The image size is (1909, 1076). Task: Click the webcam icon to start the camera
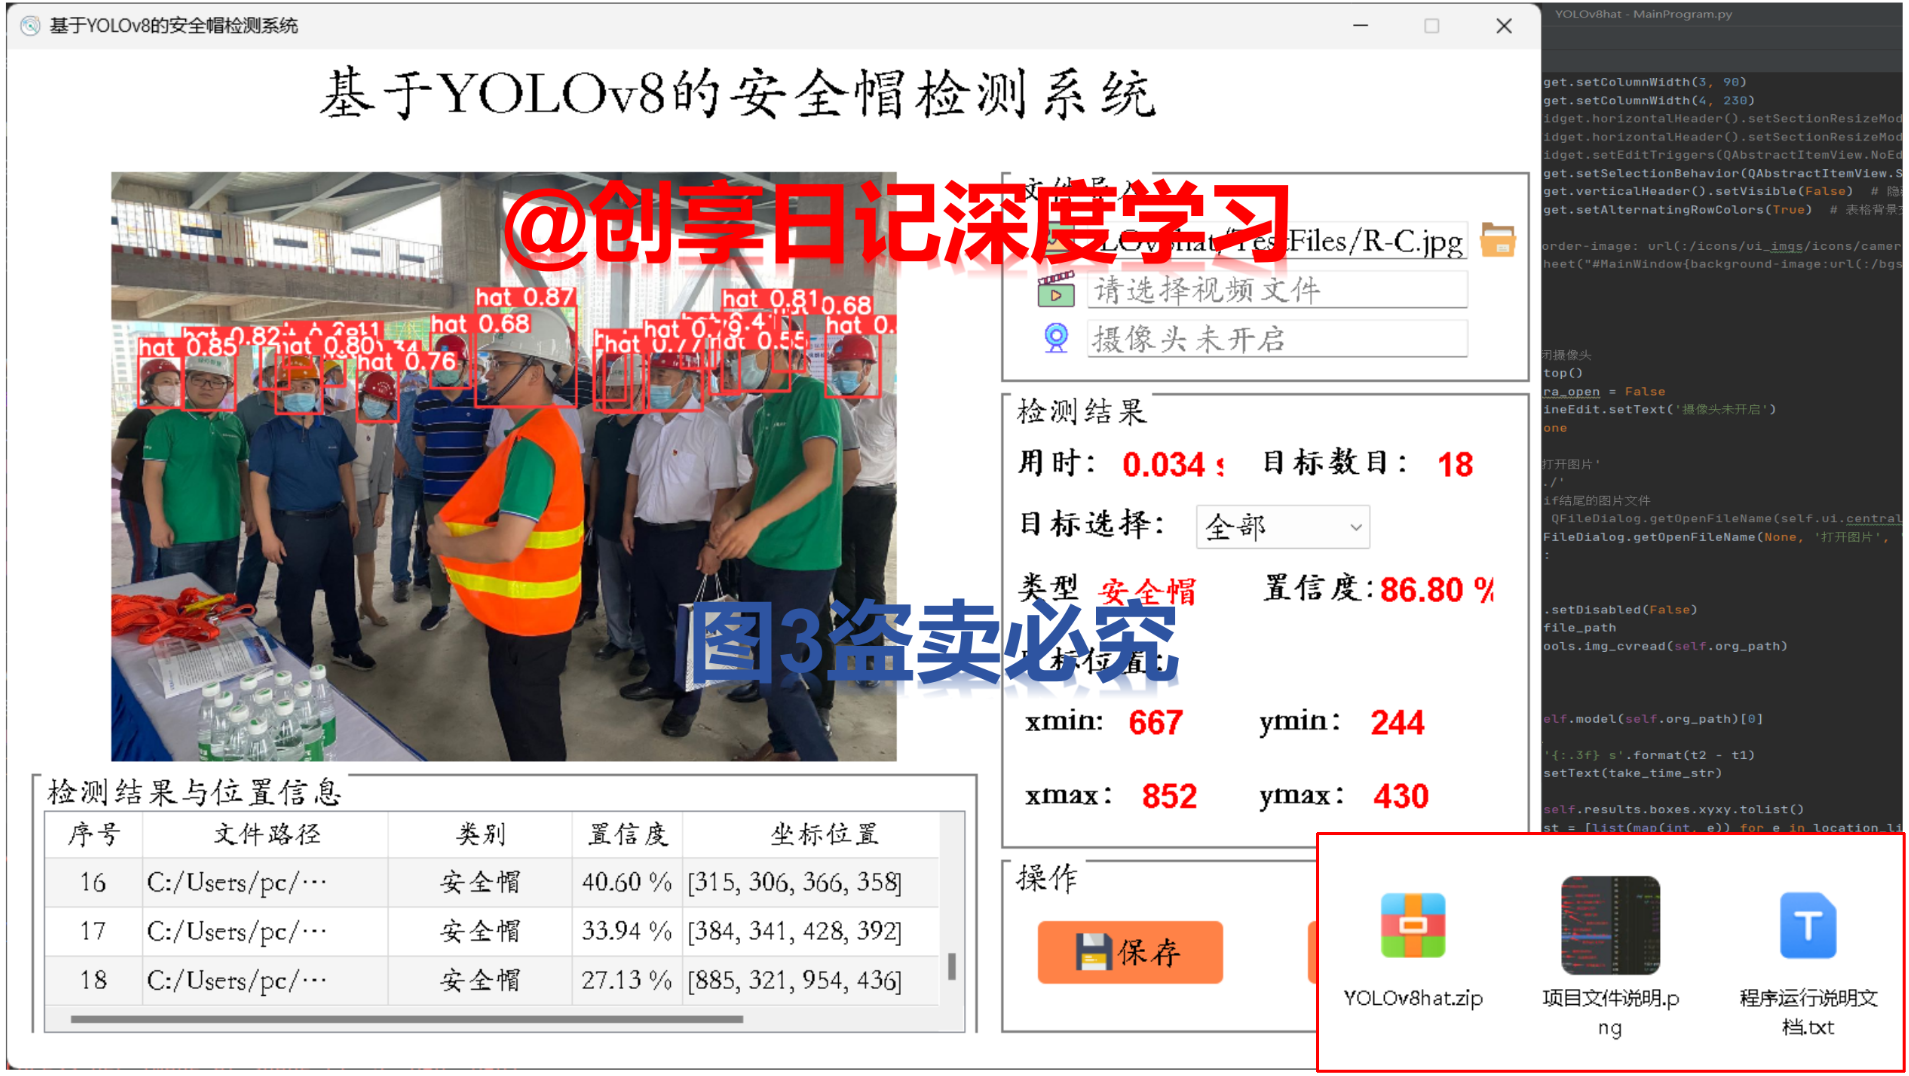pyautogui.click(x=1054, y=339)
